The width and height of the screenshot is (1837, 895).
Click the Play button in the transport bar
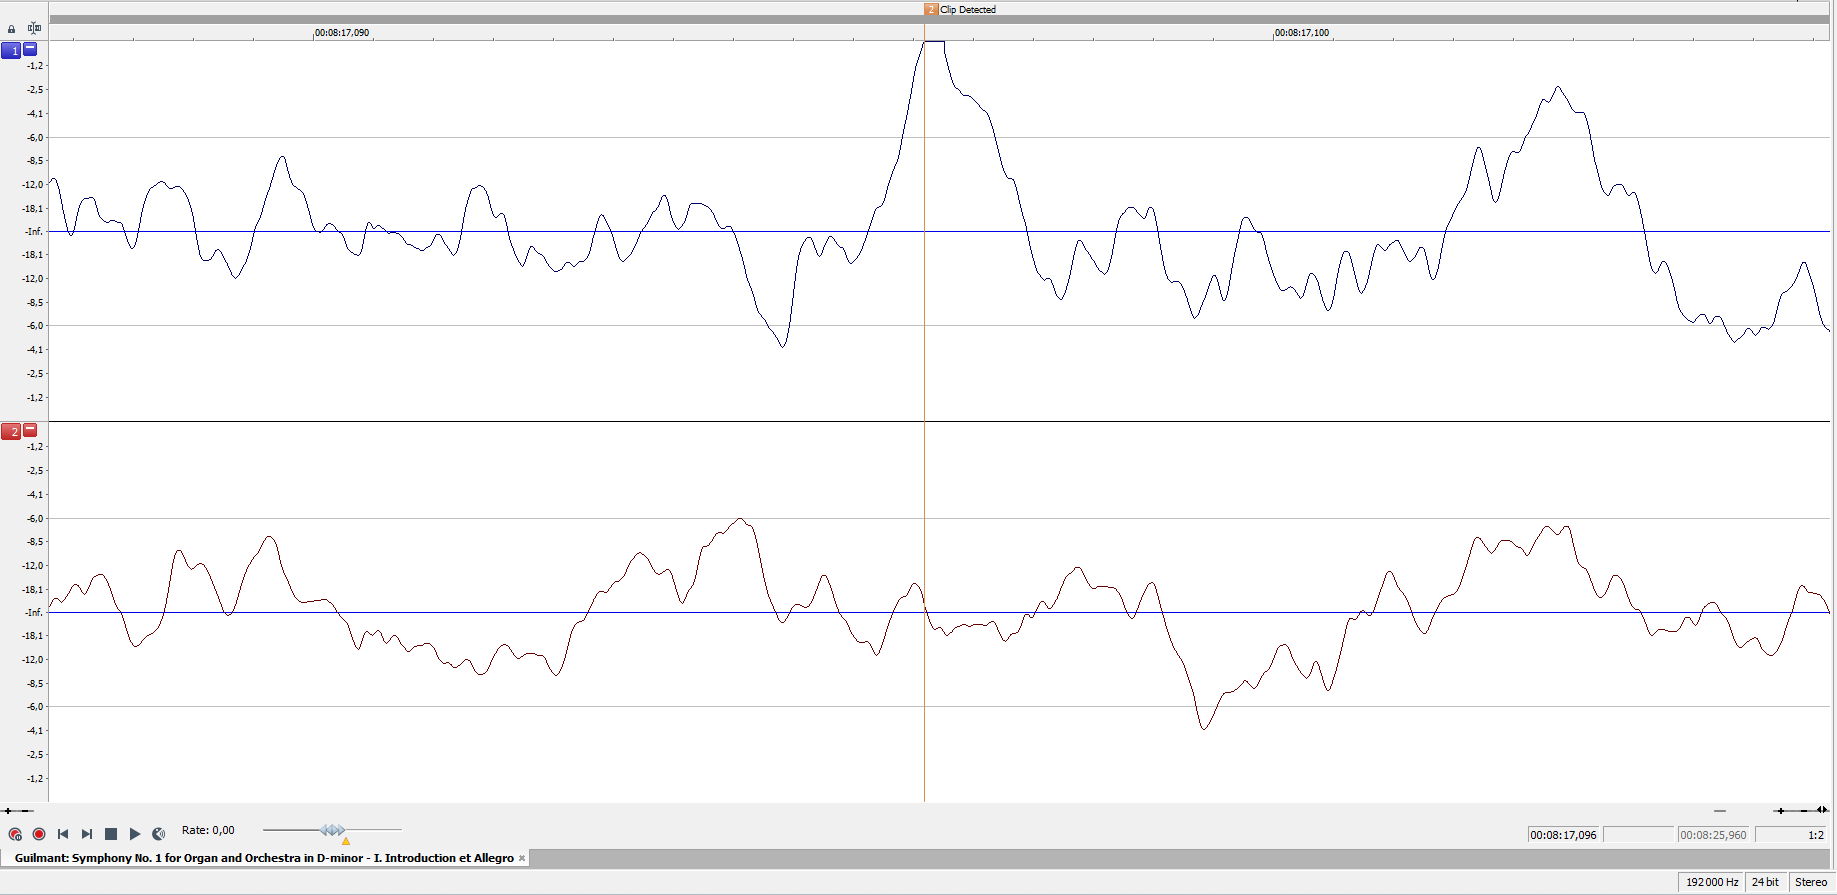point(135,834)
